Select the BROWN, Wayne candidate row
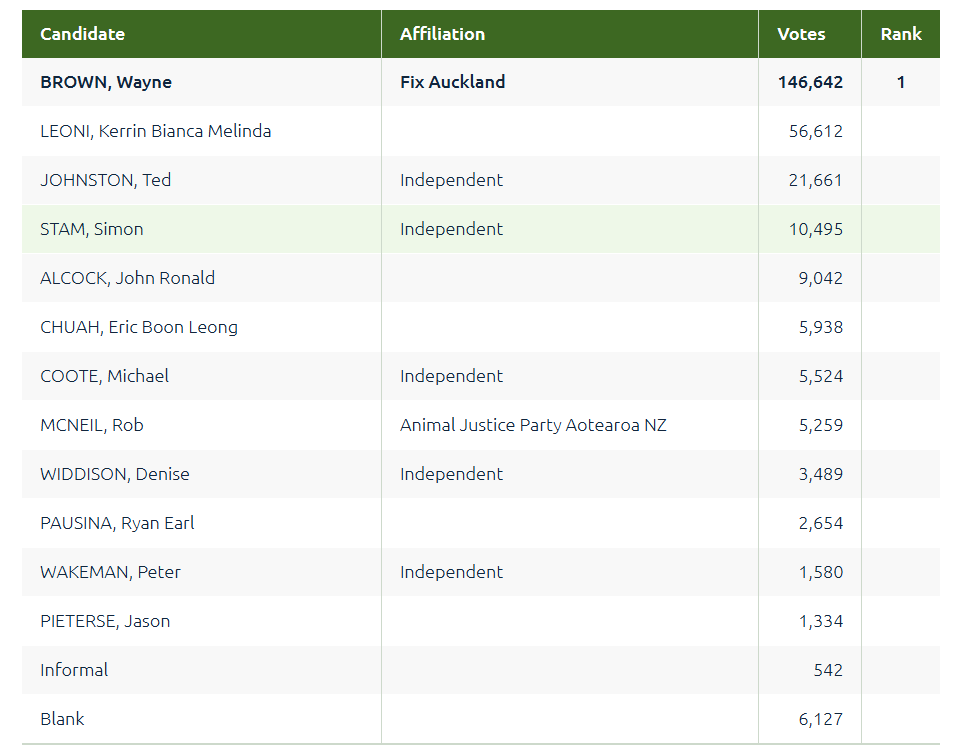The width and height of the screenshot is (960, 751). 106,82
